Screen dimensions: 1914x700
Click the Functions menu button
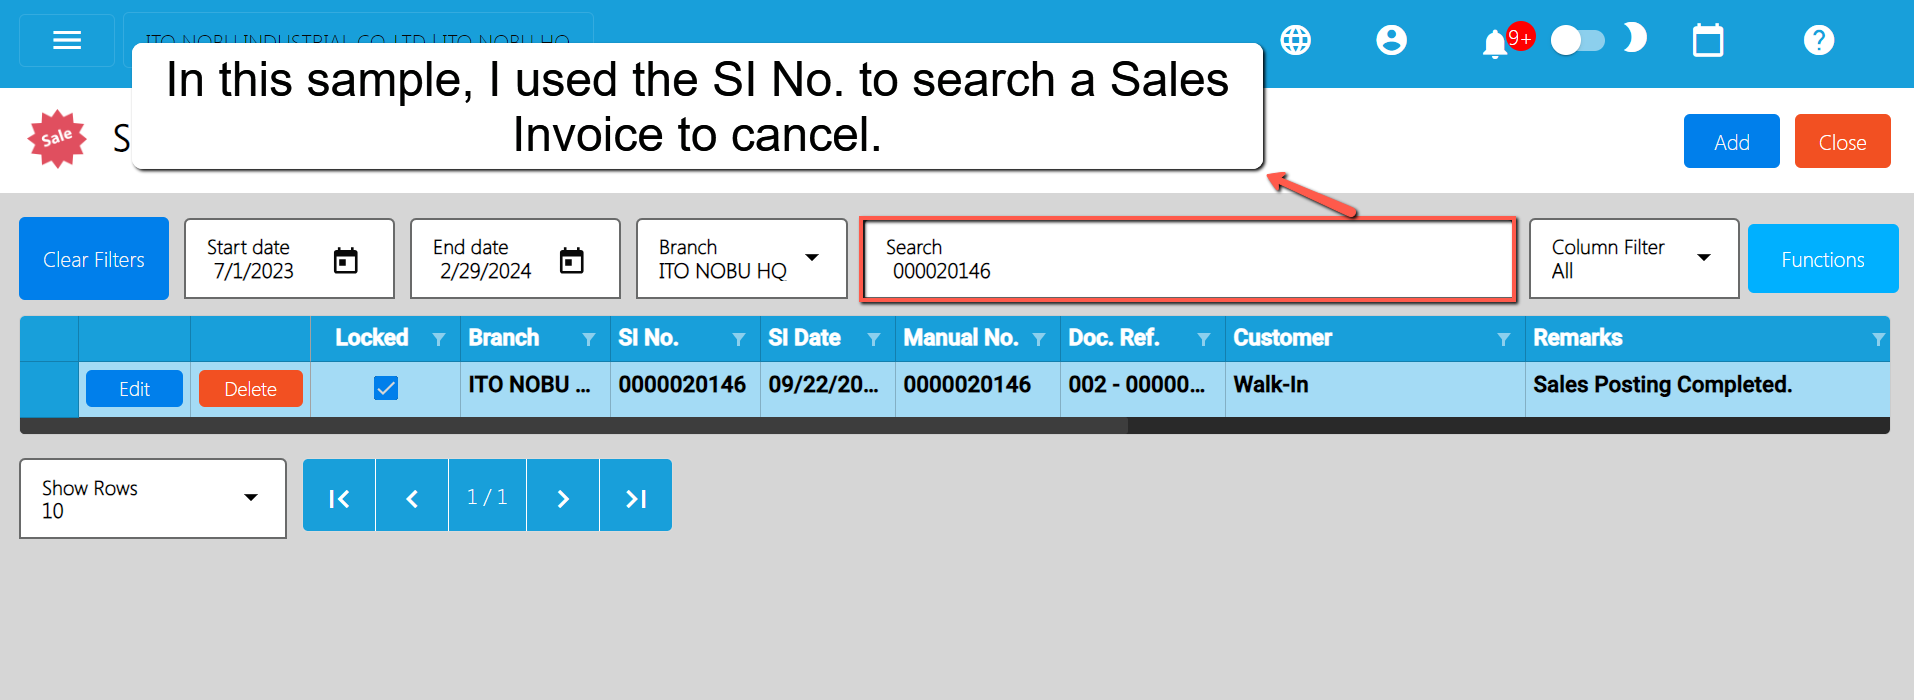(x=1822, y=259)
